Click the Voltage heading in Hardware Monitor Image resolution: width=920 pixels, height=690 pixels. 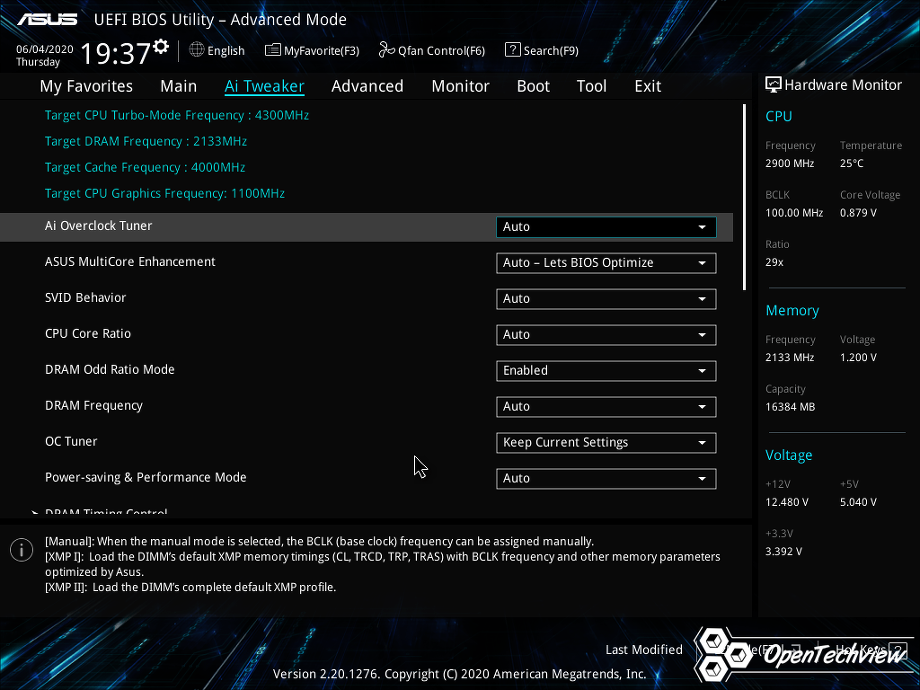(x=789, y=455)
